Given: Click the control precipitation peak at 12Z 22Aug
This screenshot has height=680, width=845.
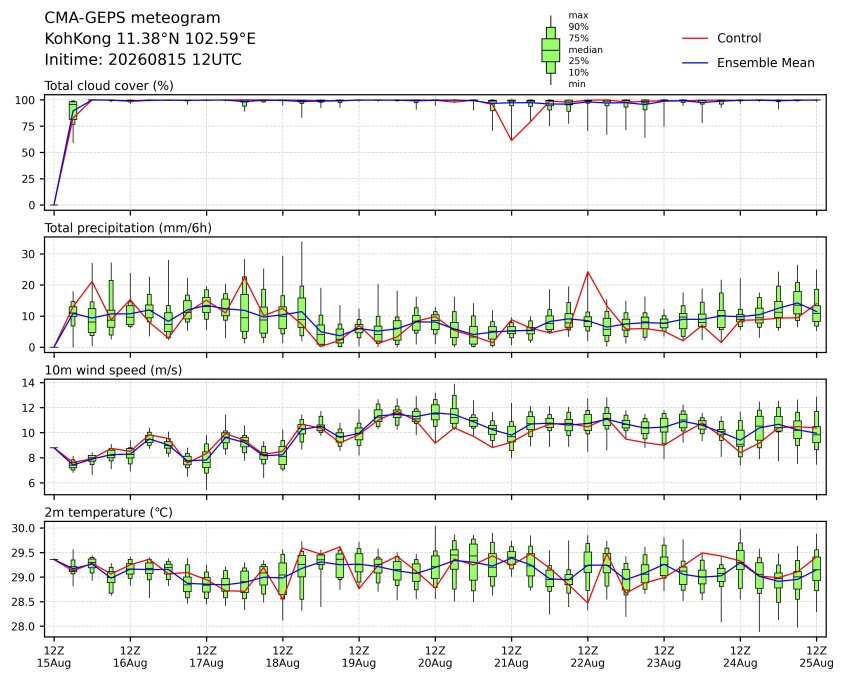Looking at the screenshot, I should 587,272.
